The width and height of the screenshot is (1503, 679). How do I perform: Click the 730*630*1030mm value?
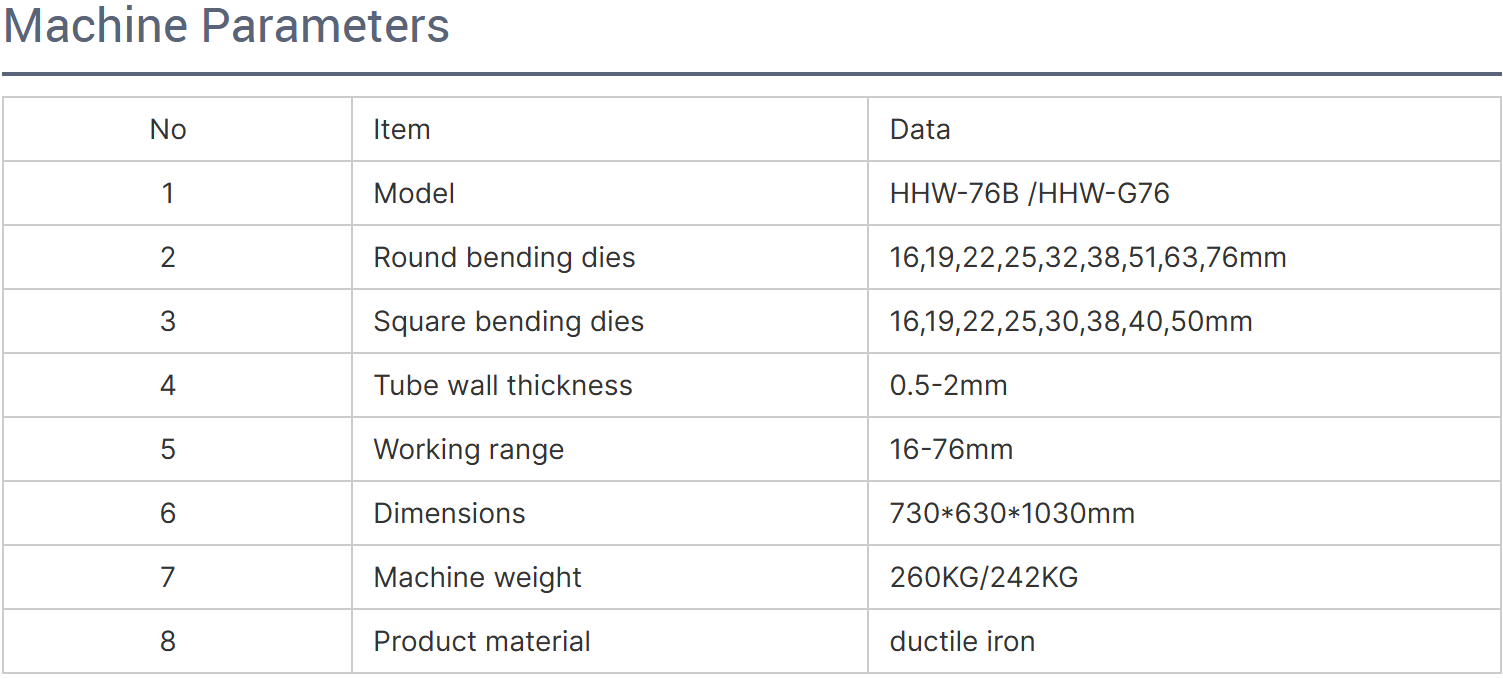coord(1013,513)
